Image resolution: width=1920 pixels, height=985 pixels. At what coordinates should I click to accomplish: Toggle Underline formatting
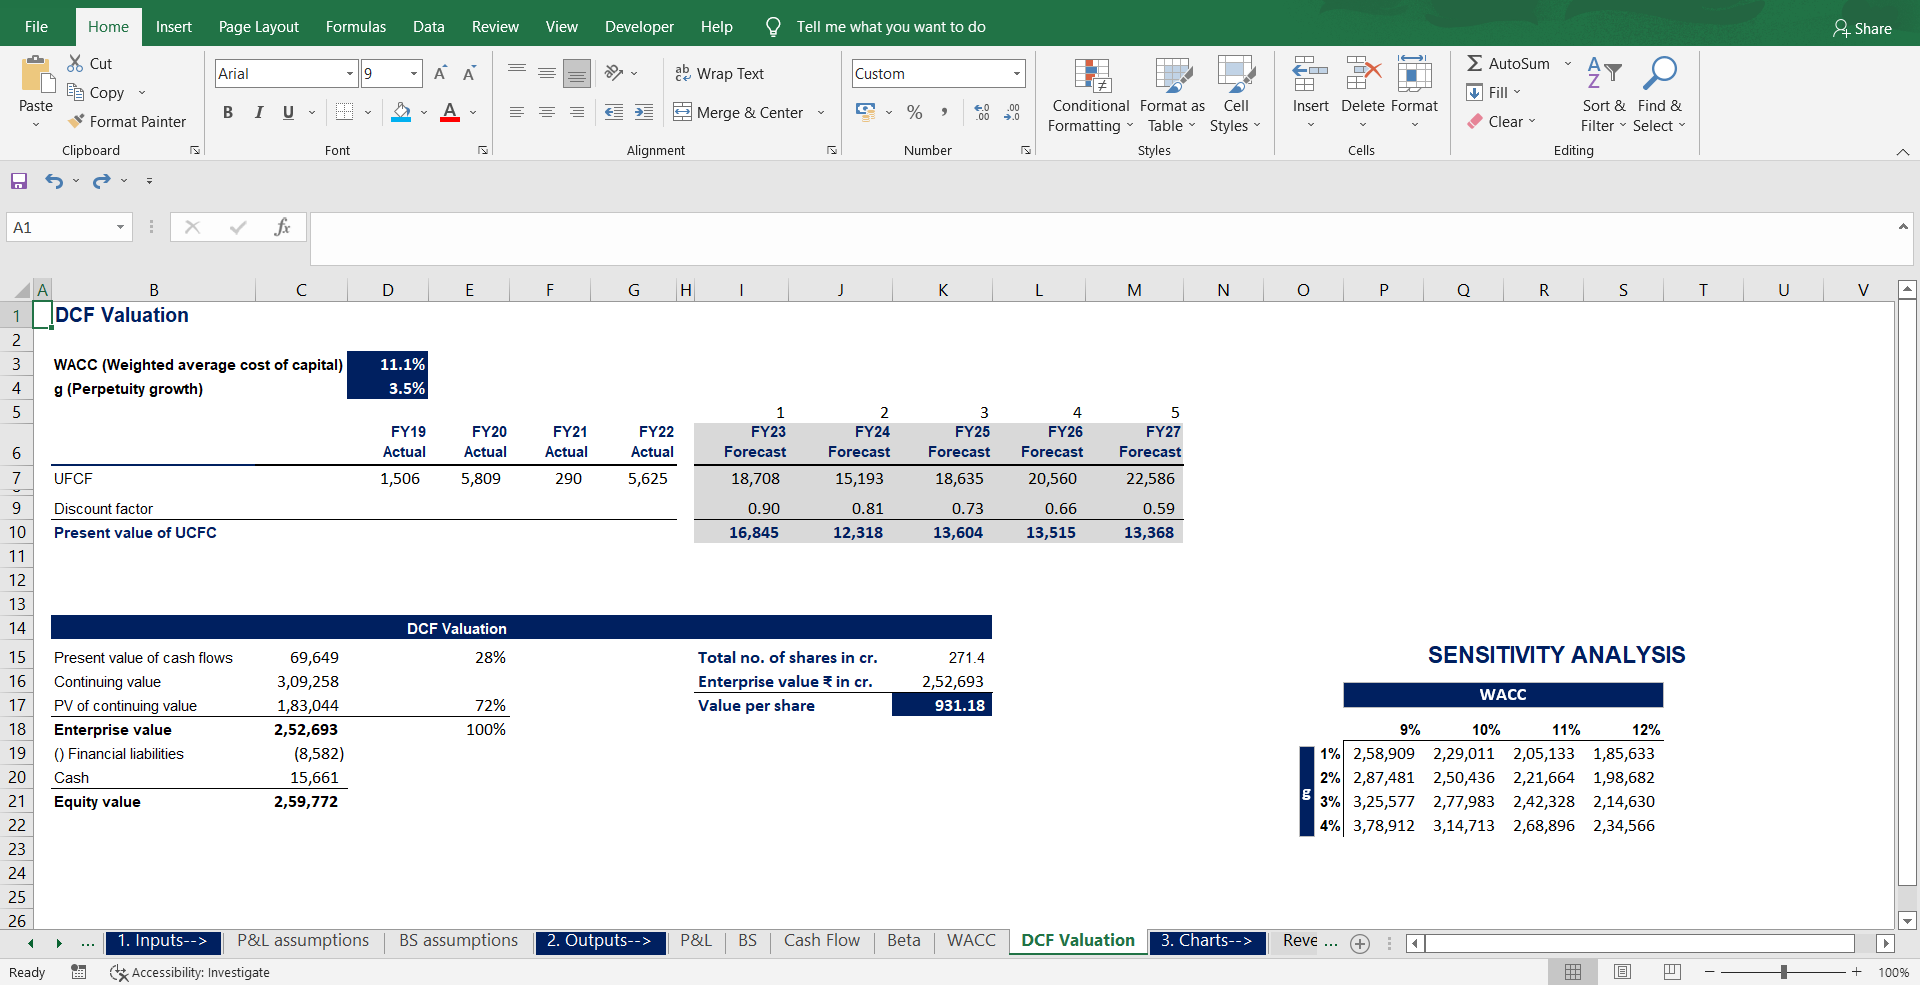pos(288,112)
